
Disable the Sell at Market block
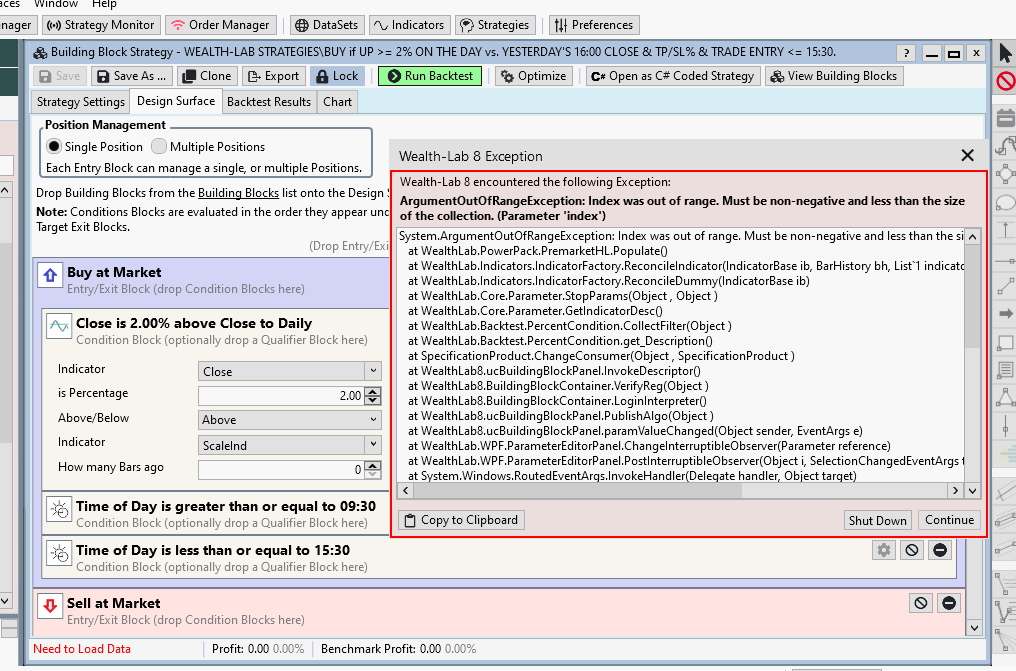coord(921,603)
